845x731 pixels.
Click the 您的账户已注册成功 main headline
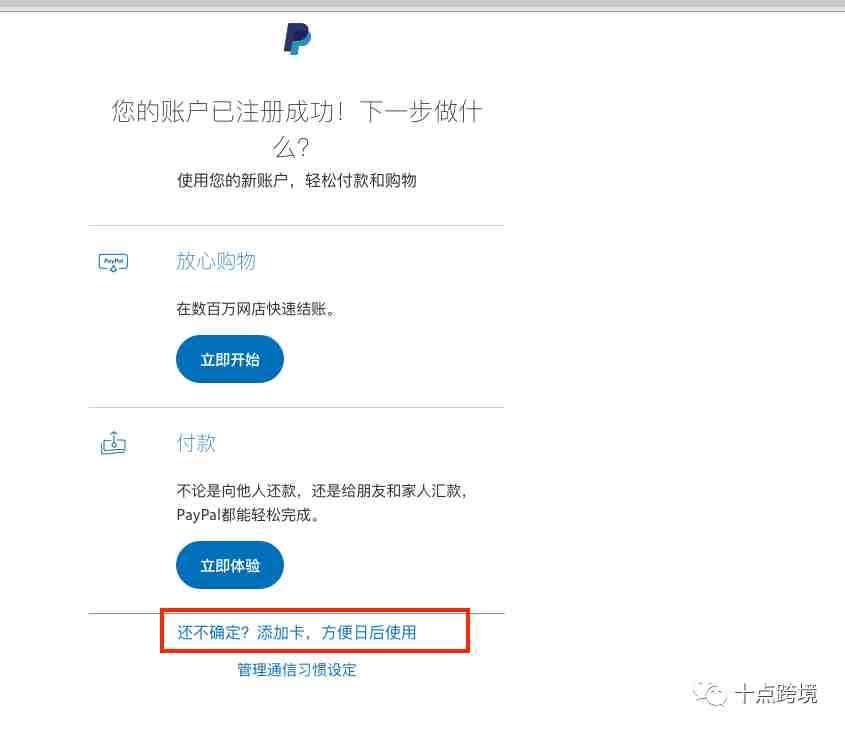[296, 129]
